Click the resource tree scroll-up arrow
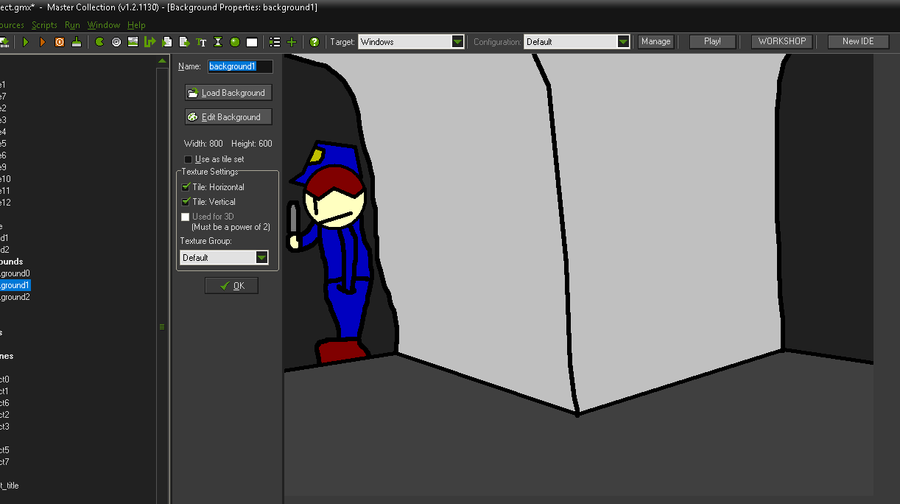Image resolution: width=900 pixels, height=504 pixels. tap(162, 61)
